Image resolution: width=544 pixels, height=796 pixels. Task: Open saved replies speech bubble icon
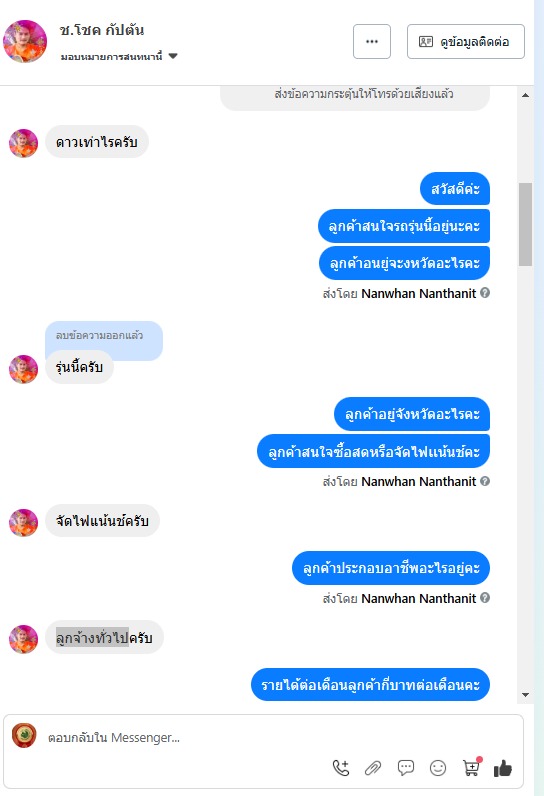(x=405, y=768)
